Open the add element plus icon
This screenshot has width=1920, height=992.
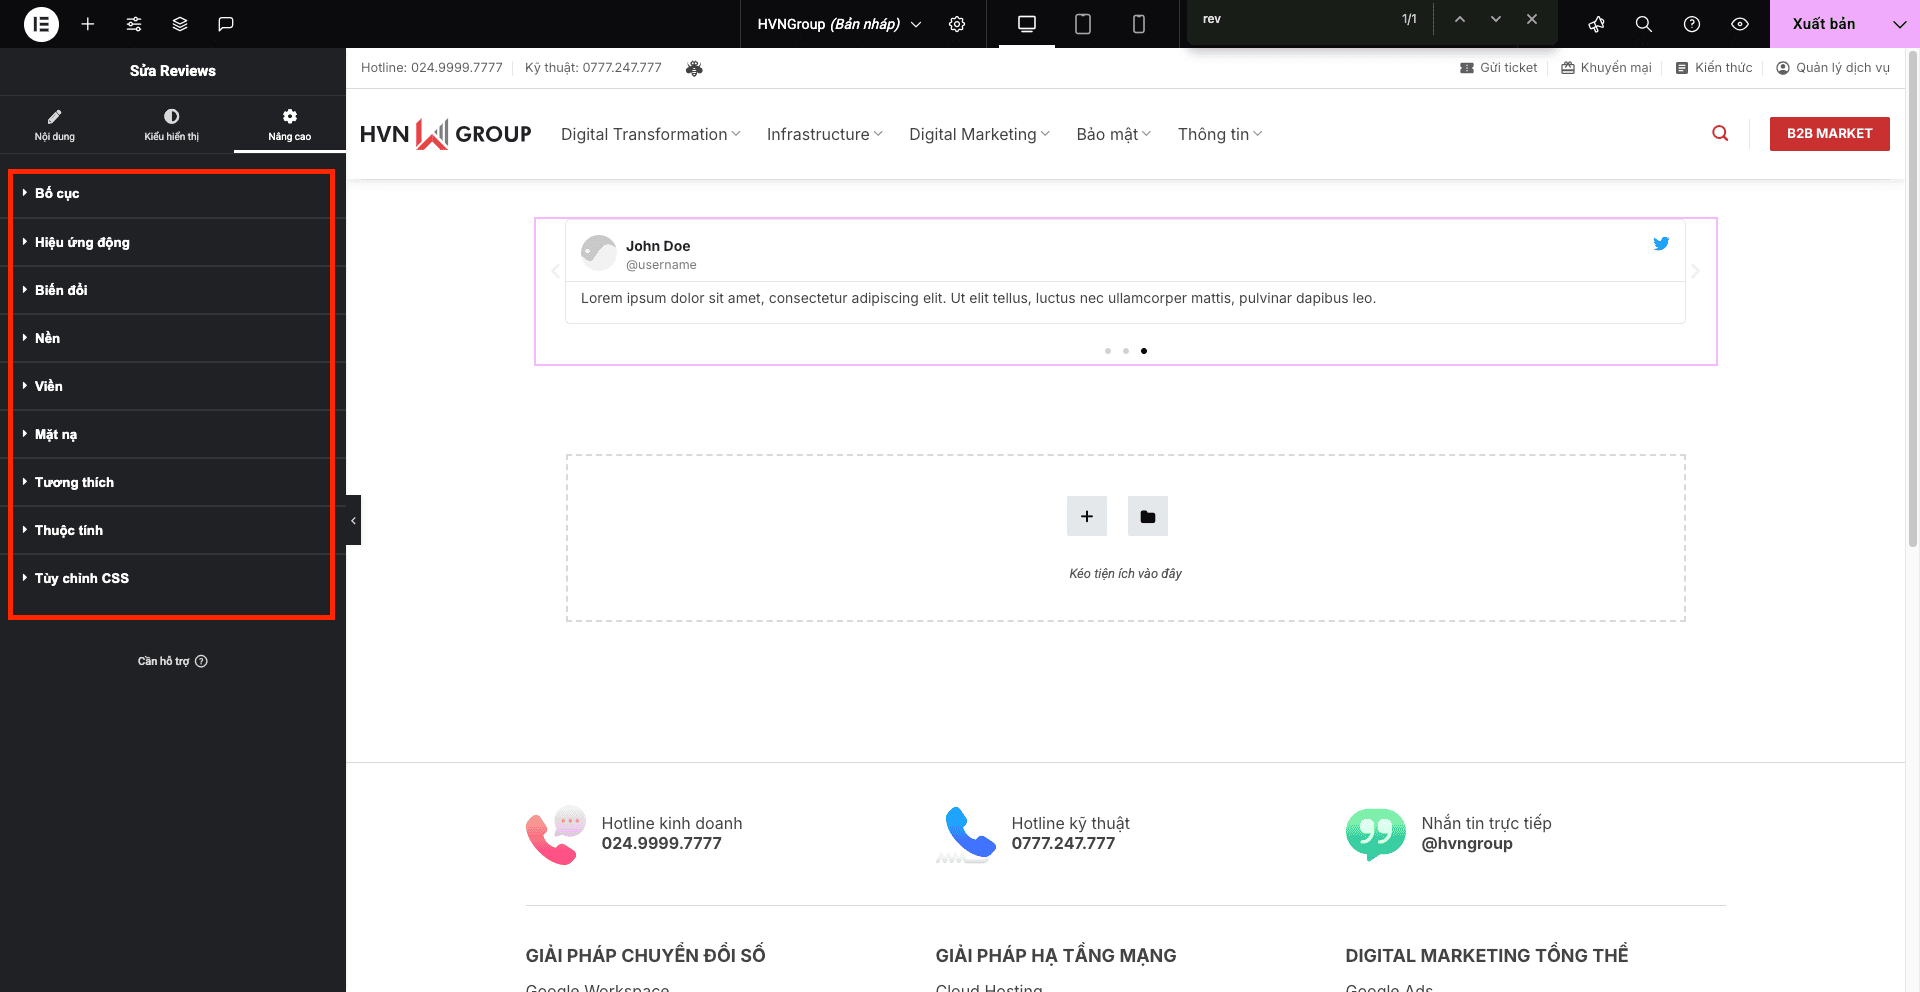(88, 24)
